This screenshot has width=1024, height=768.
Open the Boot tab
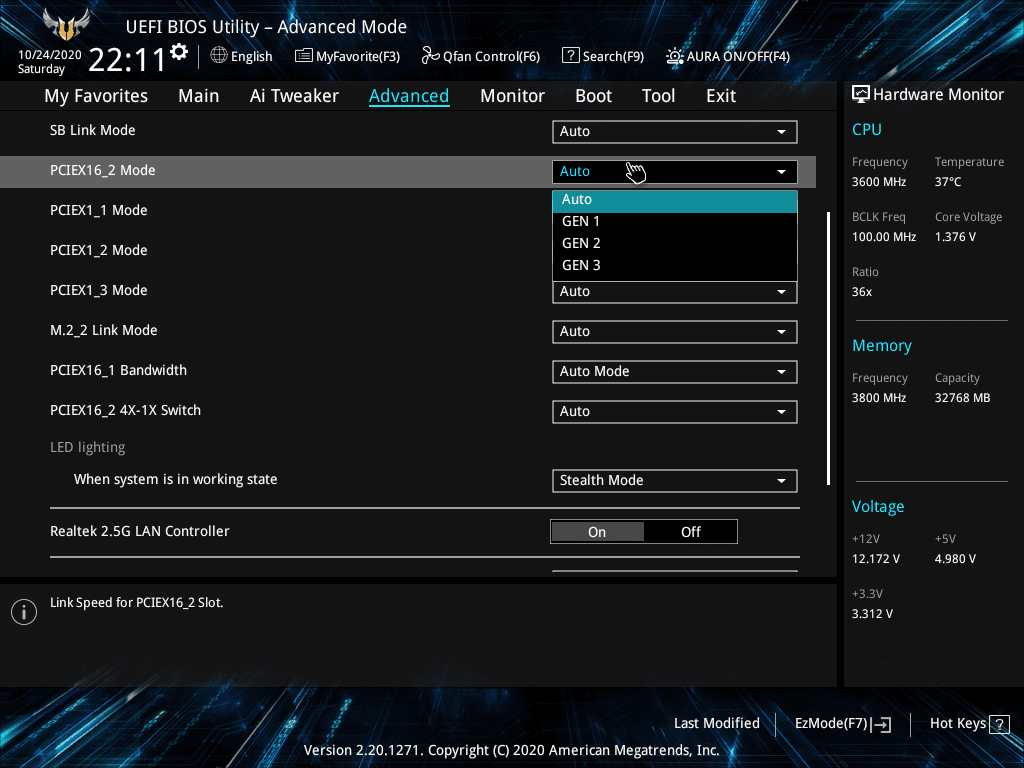click(x=593, y=96)
